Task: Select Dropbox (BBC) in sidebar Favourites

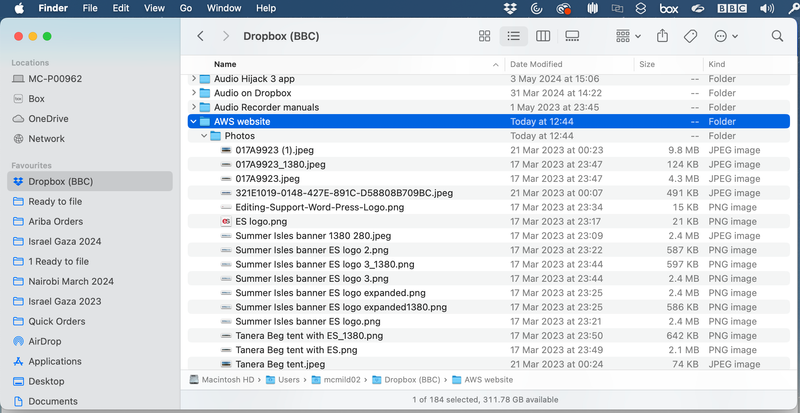Action: 90,181
